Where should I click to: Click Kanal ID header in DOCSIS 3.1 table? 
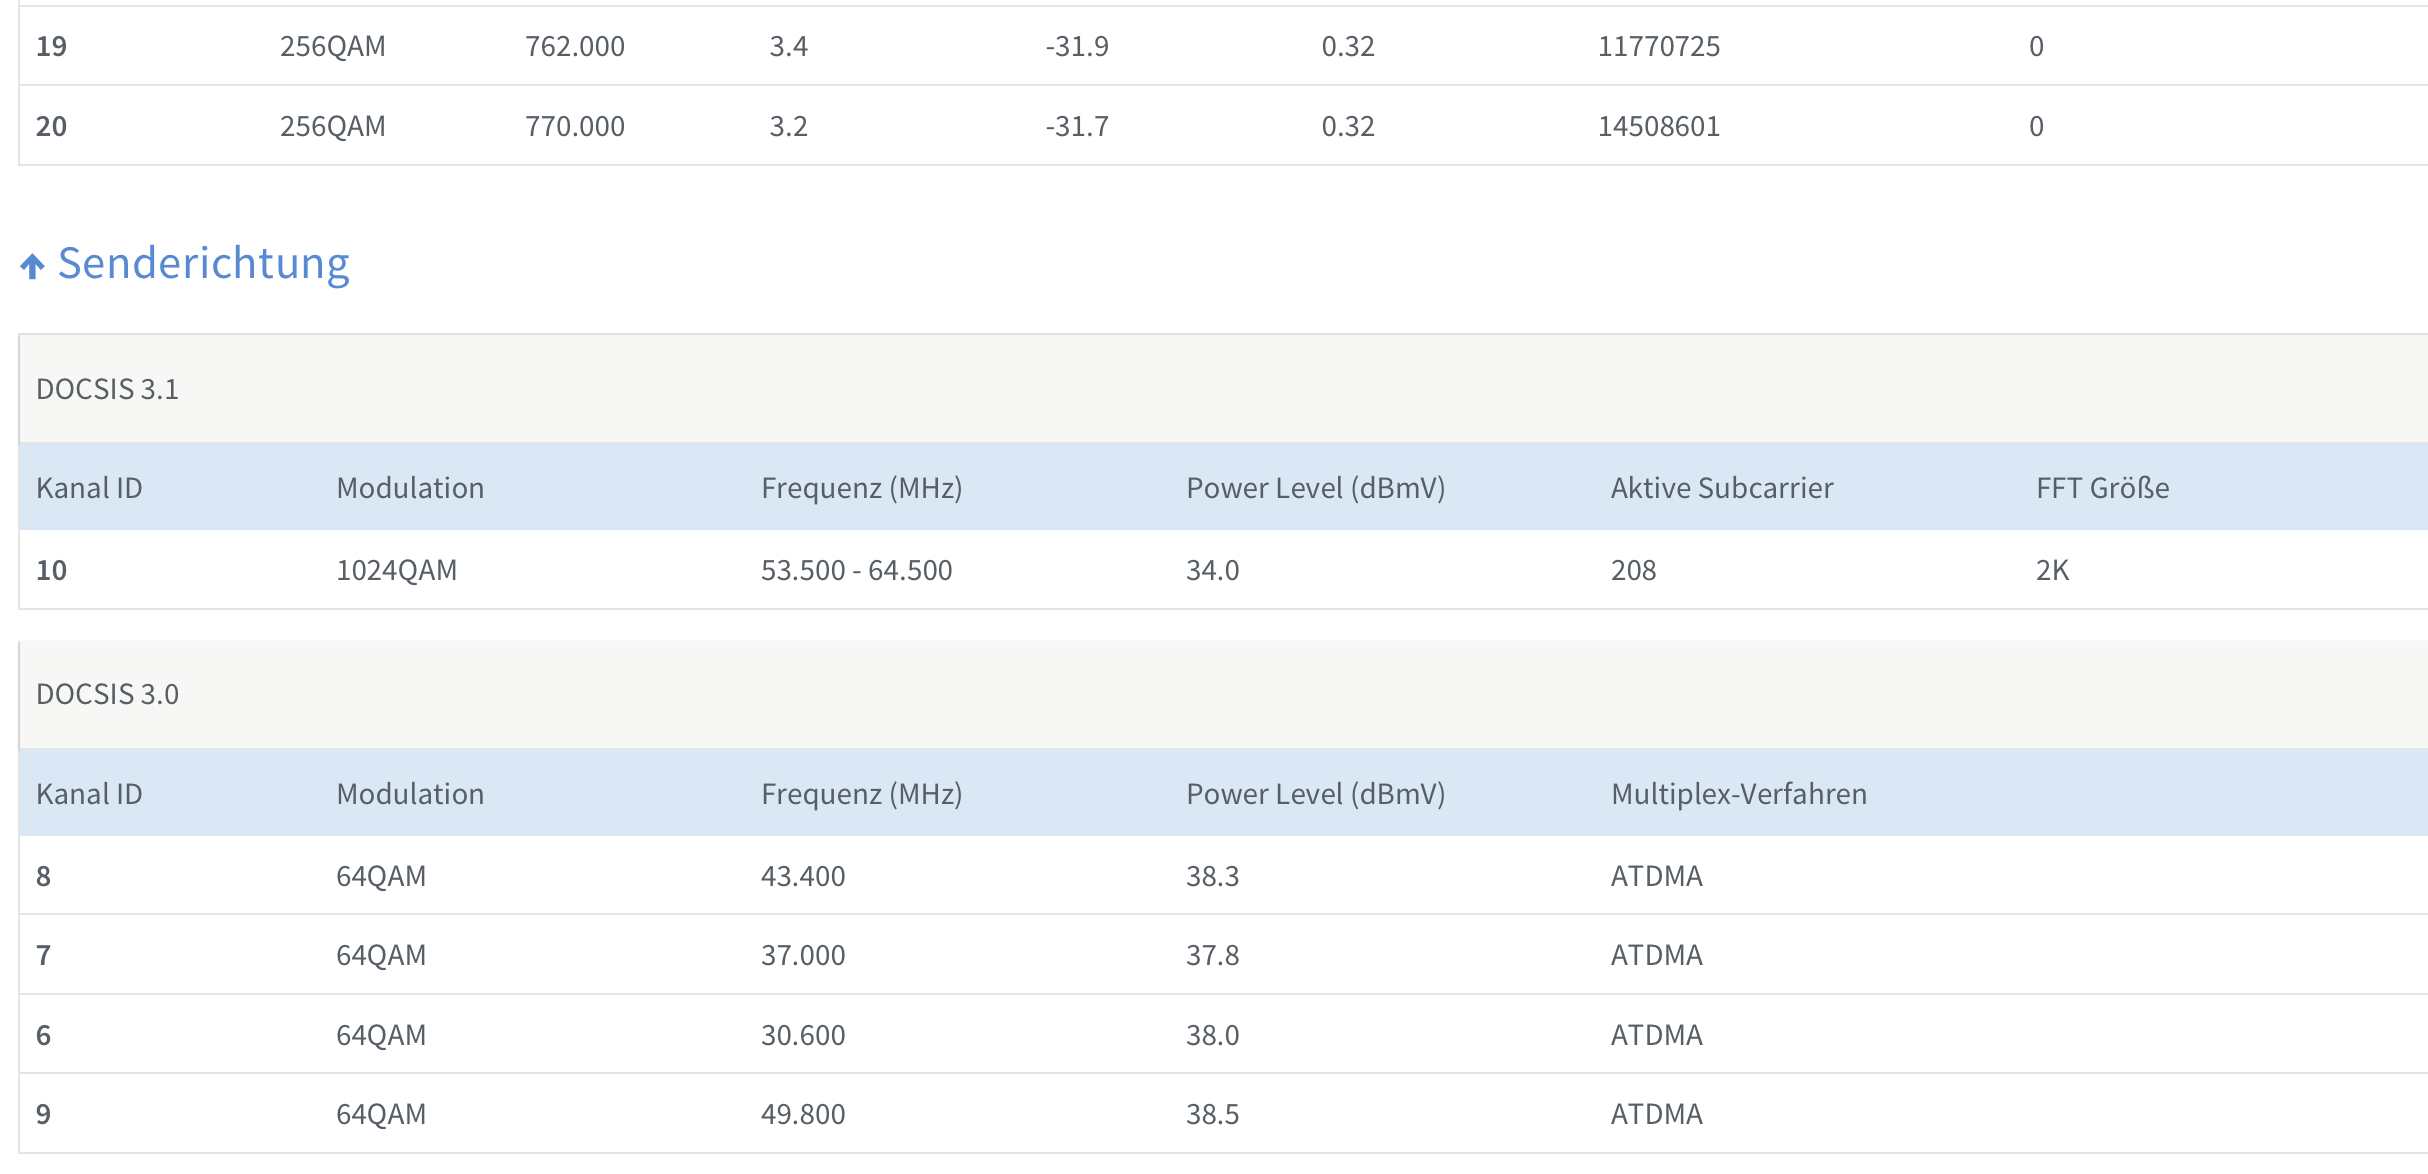coord(89,488)
